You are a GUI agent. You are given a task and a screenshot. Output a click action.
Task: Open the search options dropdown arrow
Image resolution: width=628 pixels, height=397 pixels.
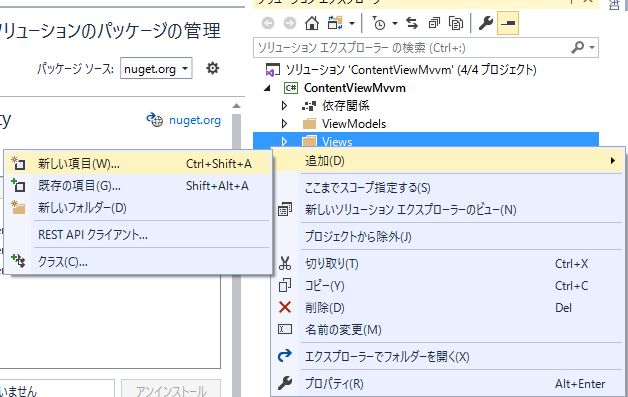click(x=592, y=48)
